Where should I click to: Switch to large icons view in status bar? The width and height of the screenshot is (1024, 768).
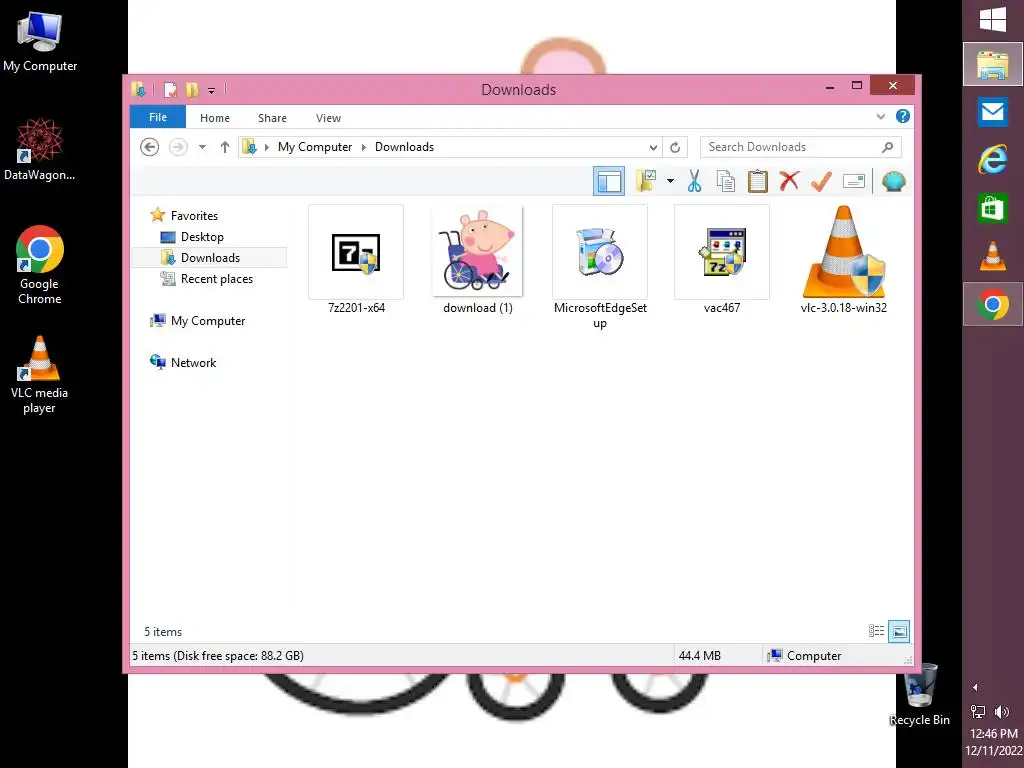[899, 631]
